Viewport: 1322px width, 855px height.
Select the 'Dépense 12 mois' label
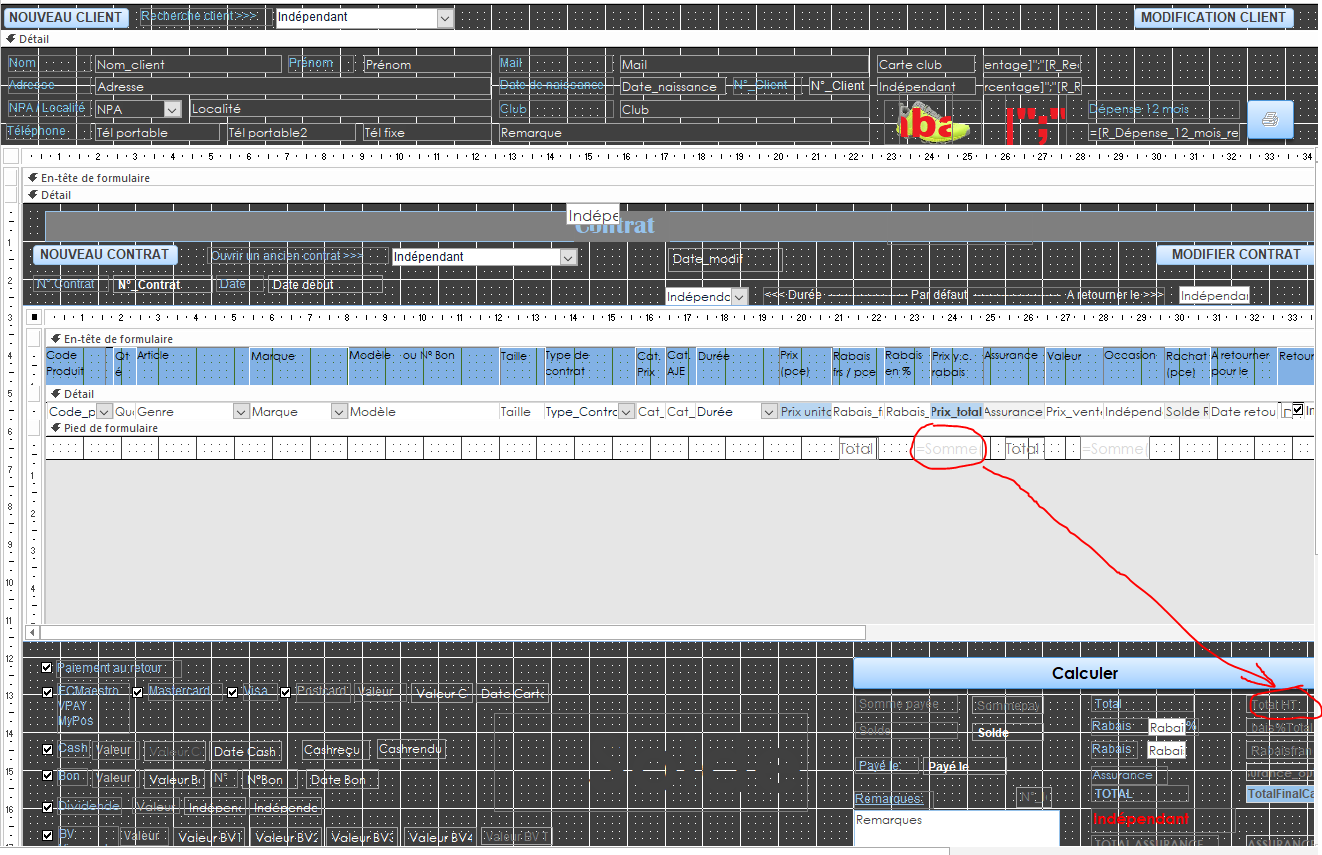point(1165,110)
